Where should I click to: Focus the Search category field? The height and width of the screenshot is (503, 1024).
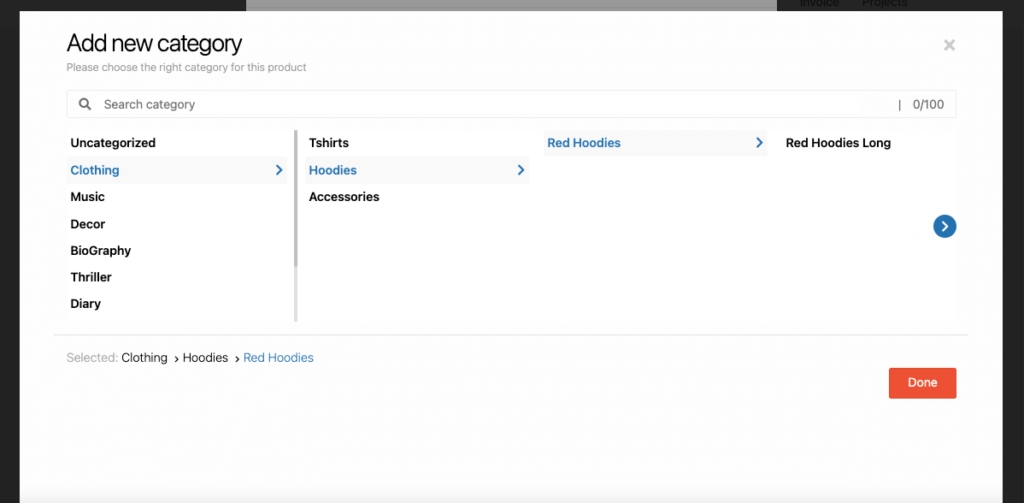[511, 104]
